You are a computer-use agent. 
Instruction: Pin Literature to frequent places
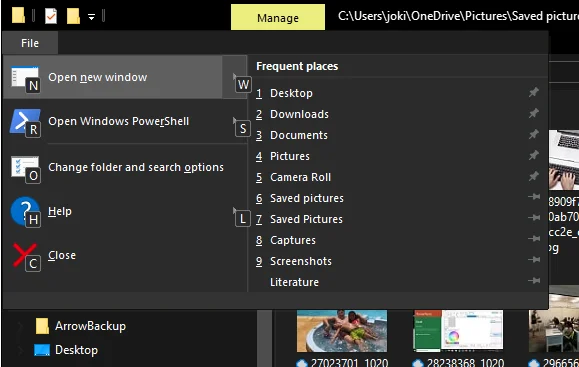click(534, 281)
